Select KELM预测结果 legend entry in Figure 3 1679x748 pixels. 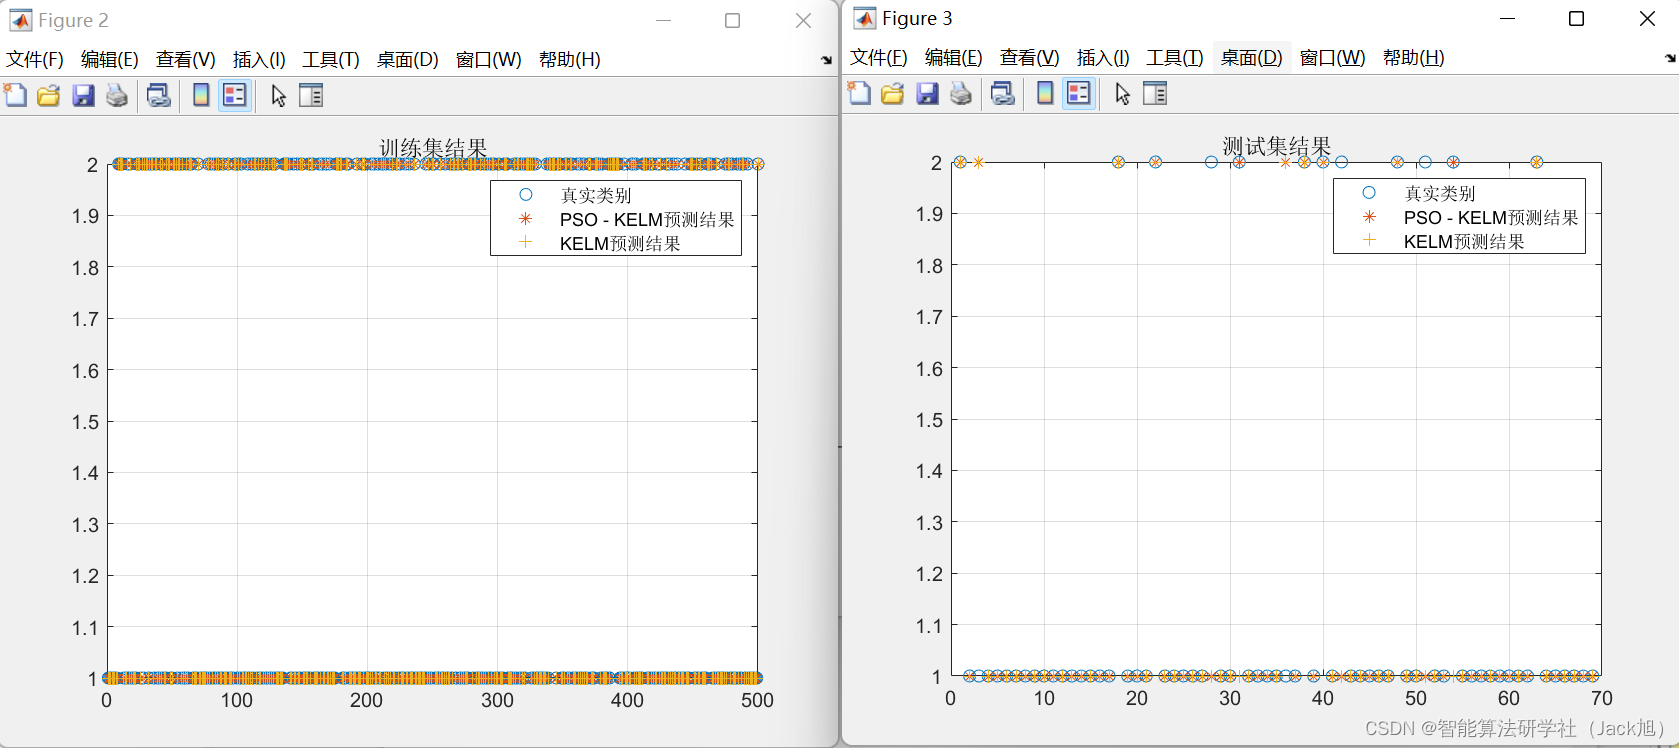(x=1464, y=241)
